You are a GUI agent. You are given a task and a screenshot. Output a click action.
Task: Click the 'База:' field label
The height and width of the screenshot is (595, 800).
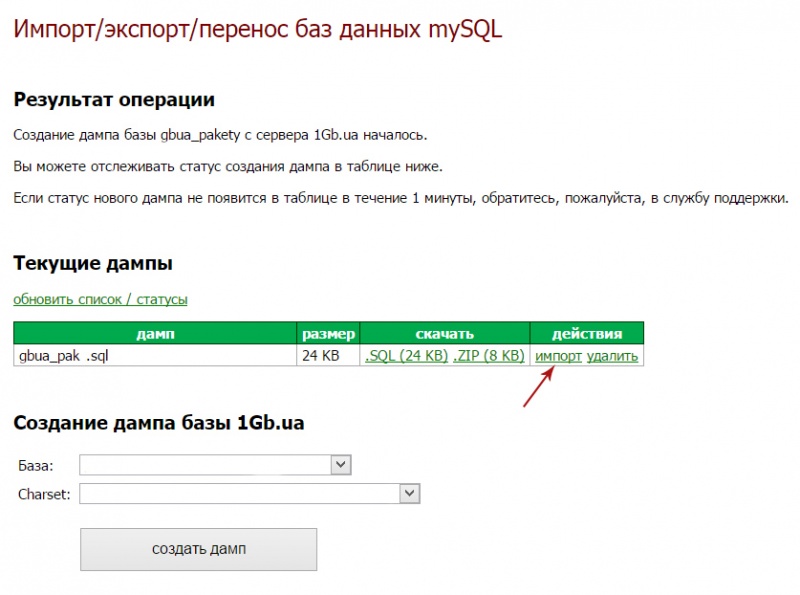point(36,466)
